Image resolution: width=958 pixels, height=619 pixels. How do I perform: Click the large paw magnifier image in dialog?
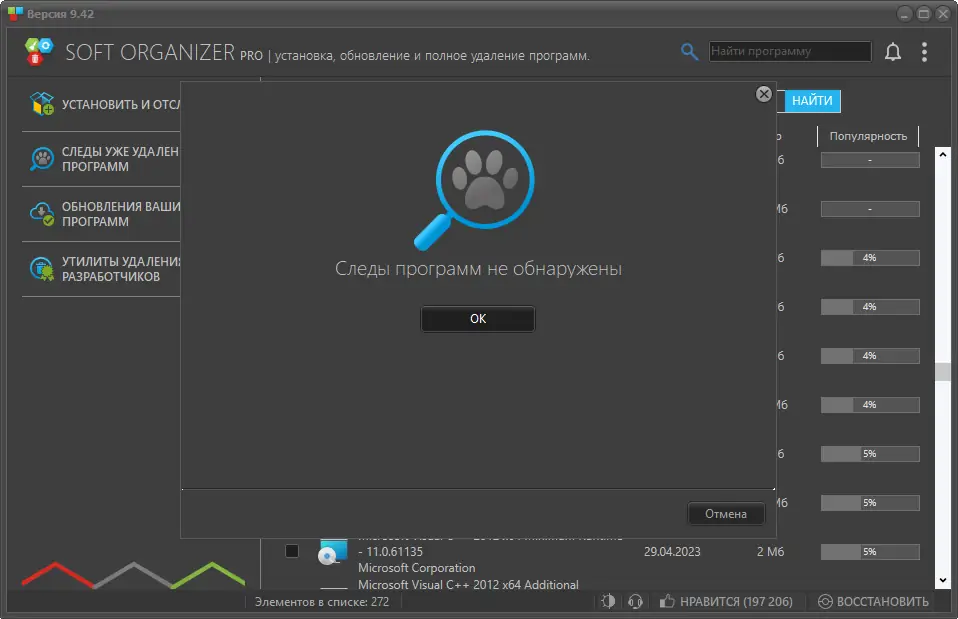474,190
